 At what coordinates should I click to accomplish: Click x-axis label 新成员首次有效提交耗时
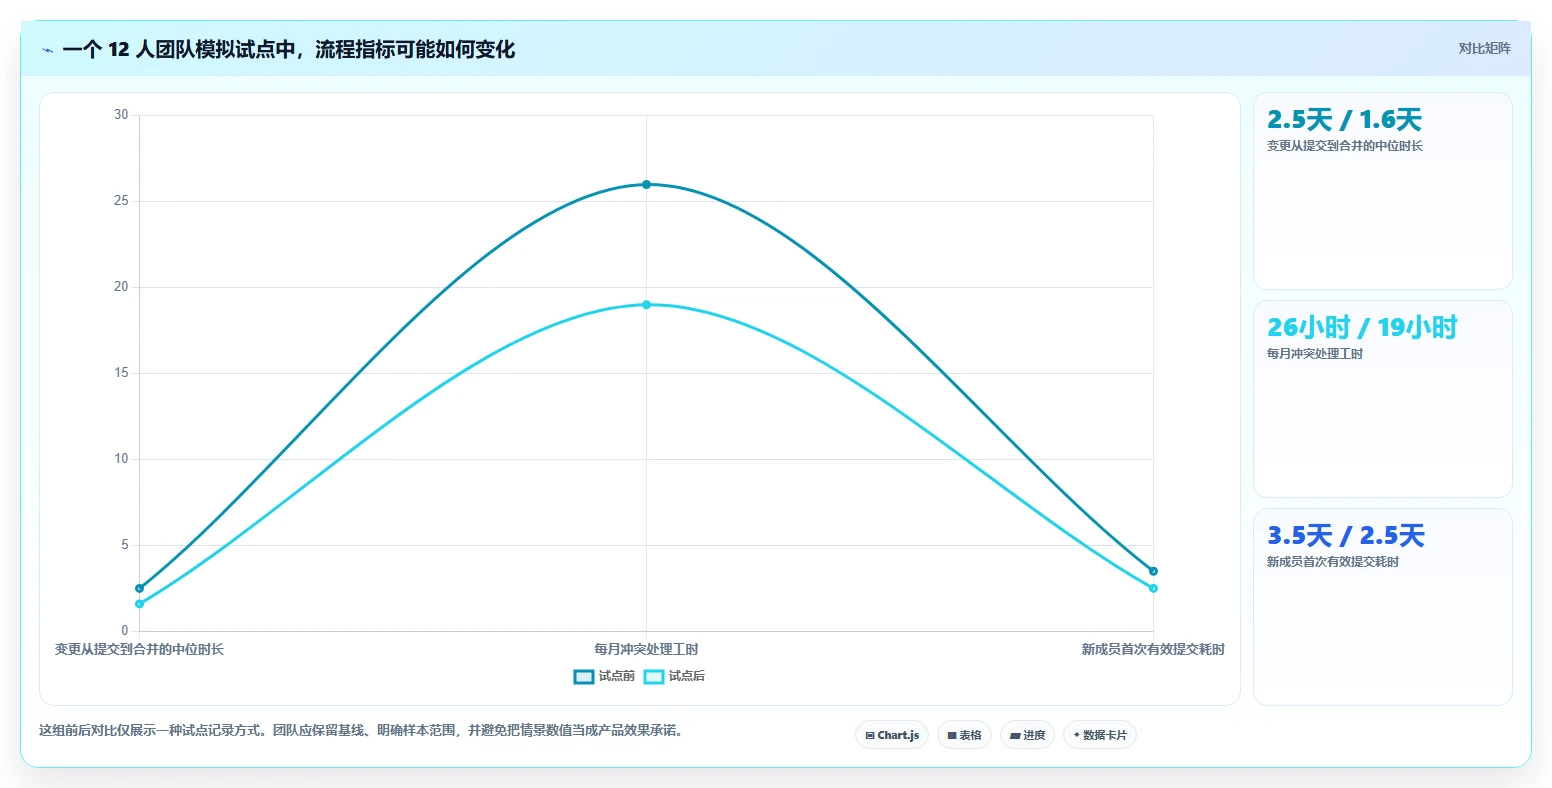coord(1153,649)
